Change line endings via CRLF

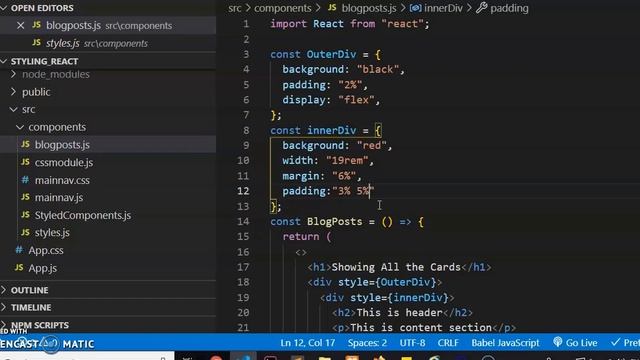(x=448, y=343)
